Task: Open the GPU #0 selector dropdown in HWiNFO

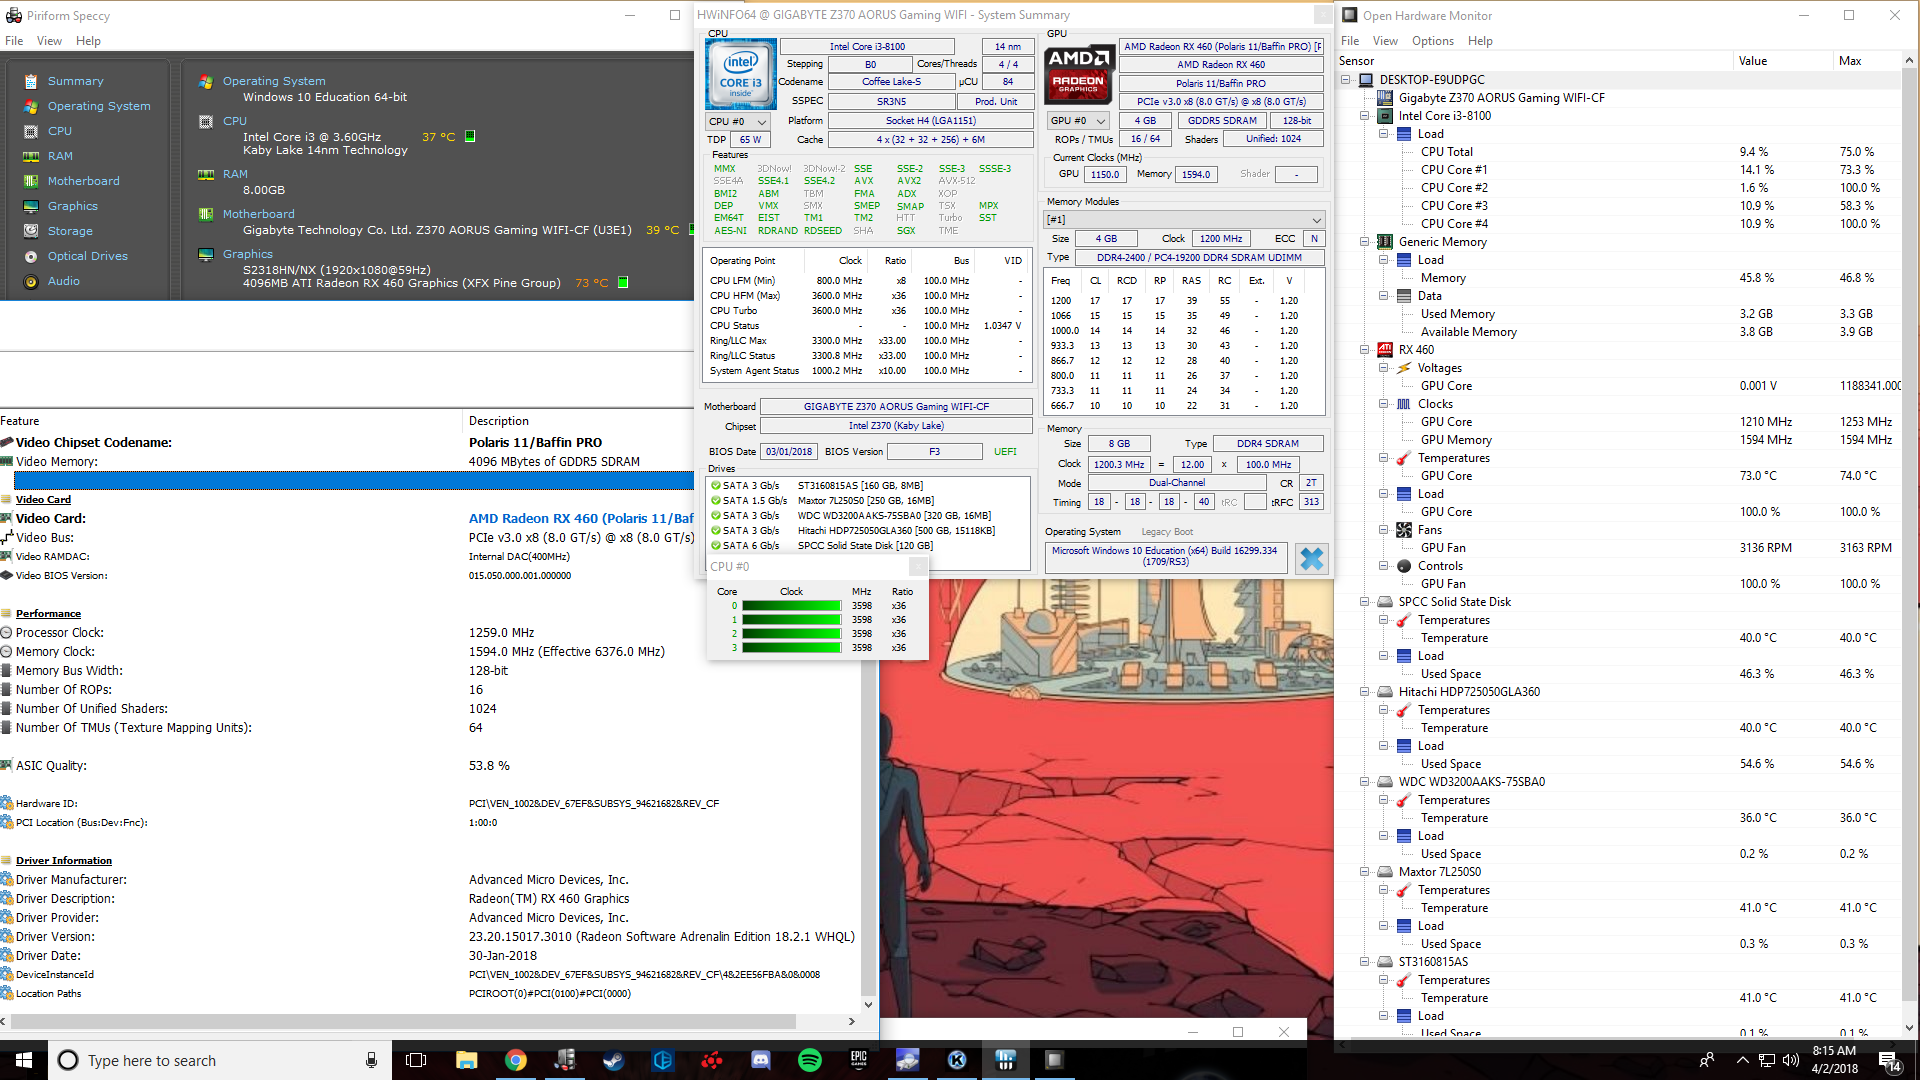Action: point(1077,121)
